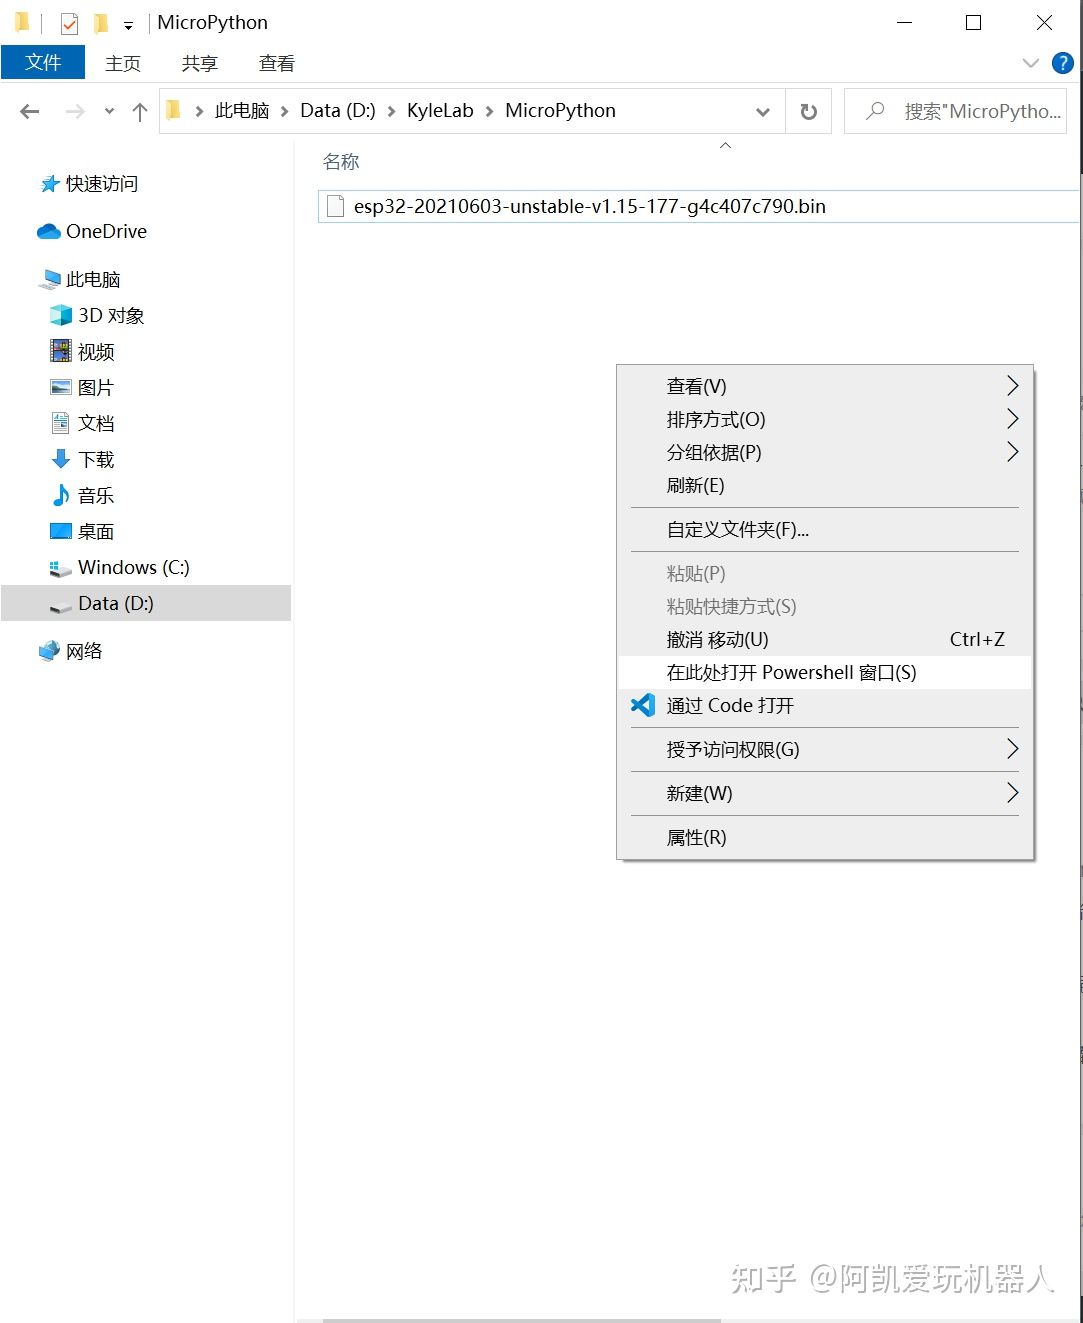Click KyleLab in the breadcrumb path

pyautogui.click(x=440, y=111)
